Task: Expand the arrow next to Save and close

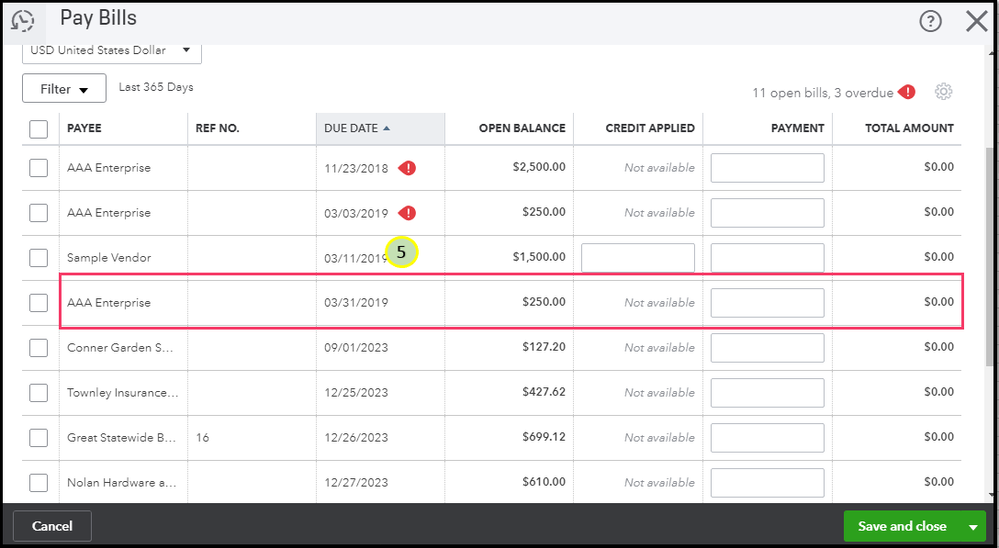Action: click(x=972, y=526)
